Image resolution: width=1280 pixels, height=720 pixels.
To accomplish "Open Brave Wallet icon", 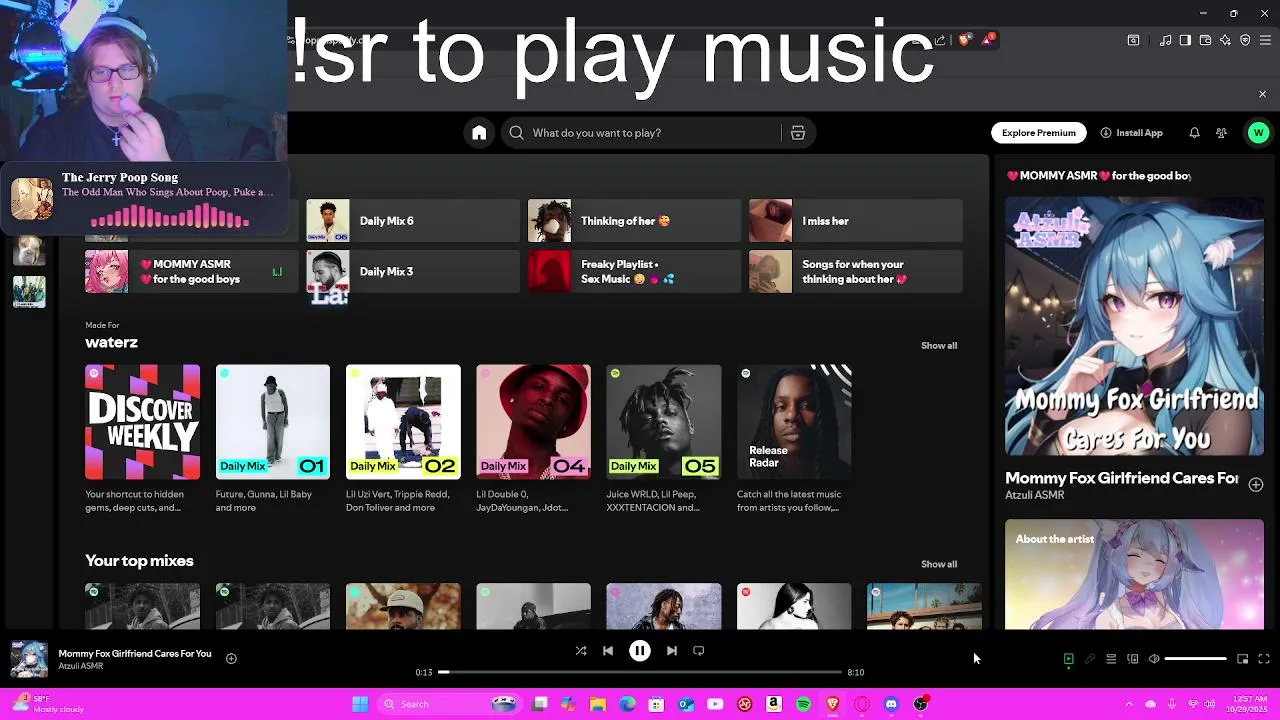I will point(1205,40).
